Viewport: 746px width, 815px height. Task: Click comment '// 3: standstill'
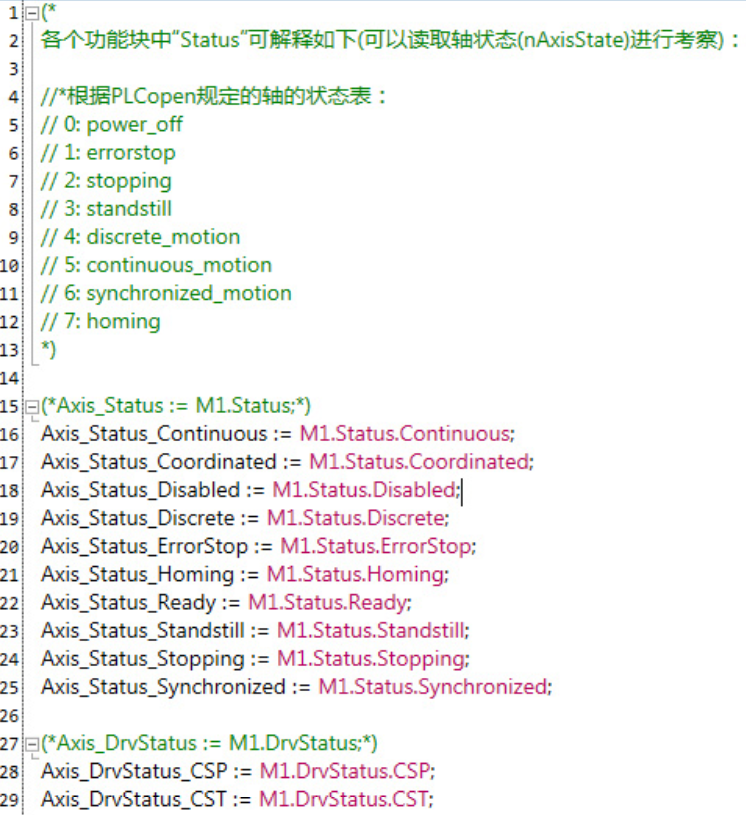coord(106,209)
